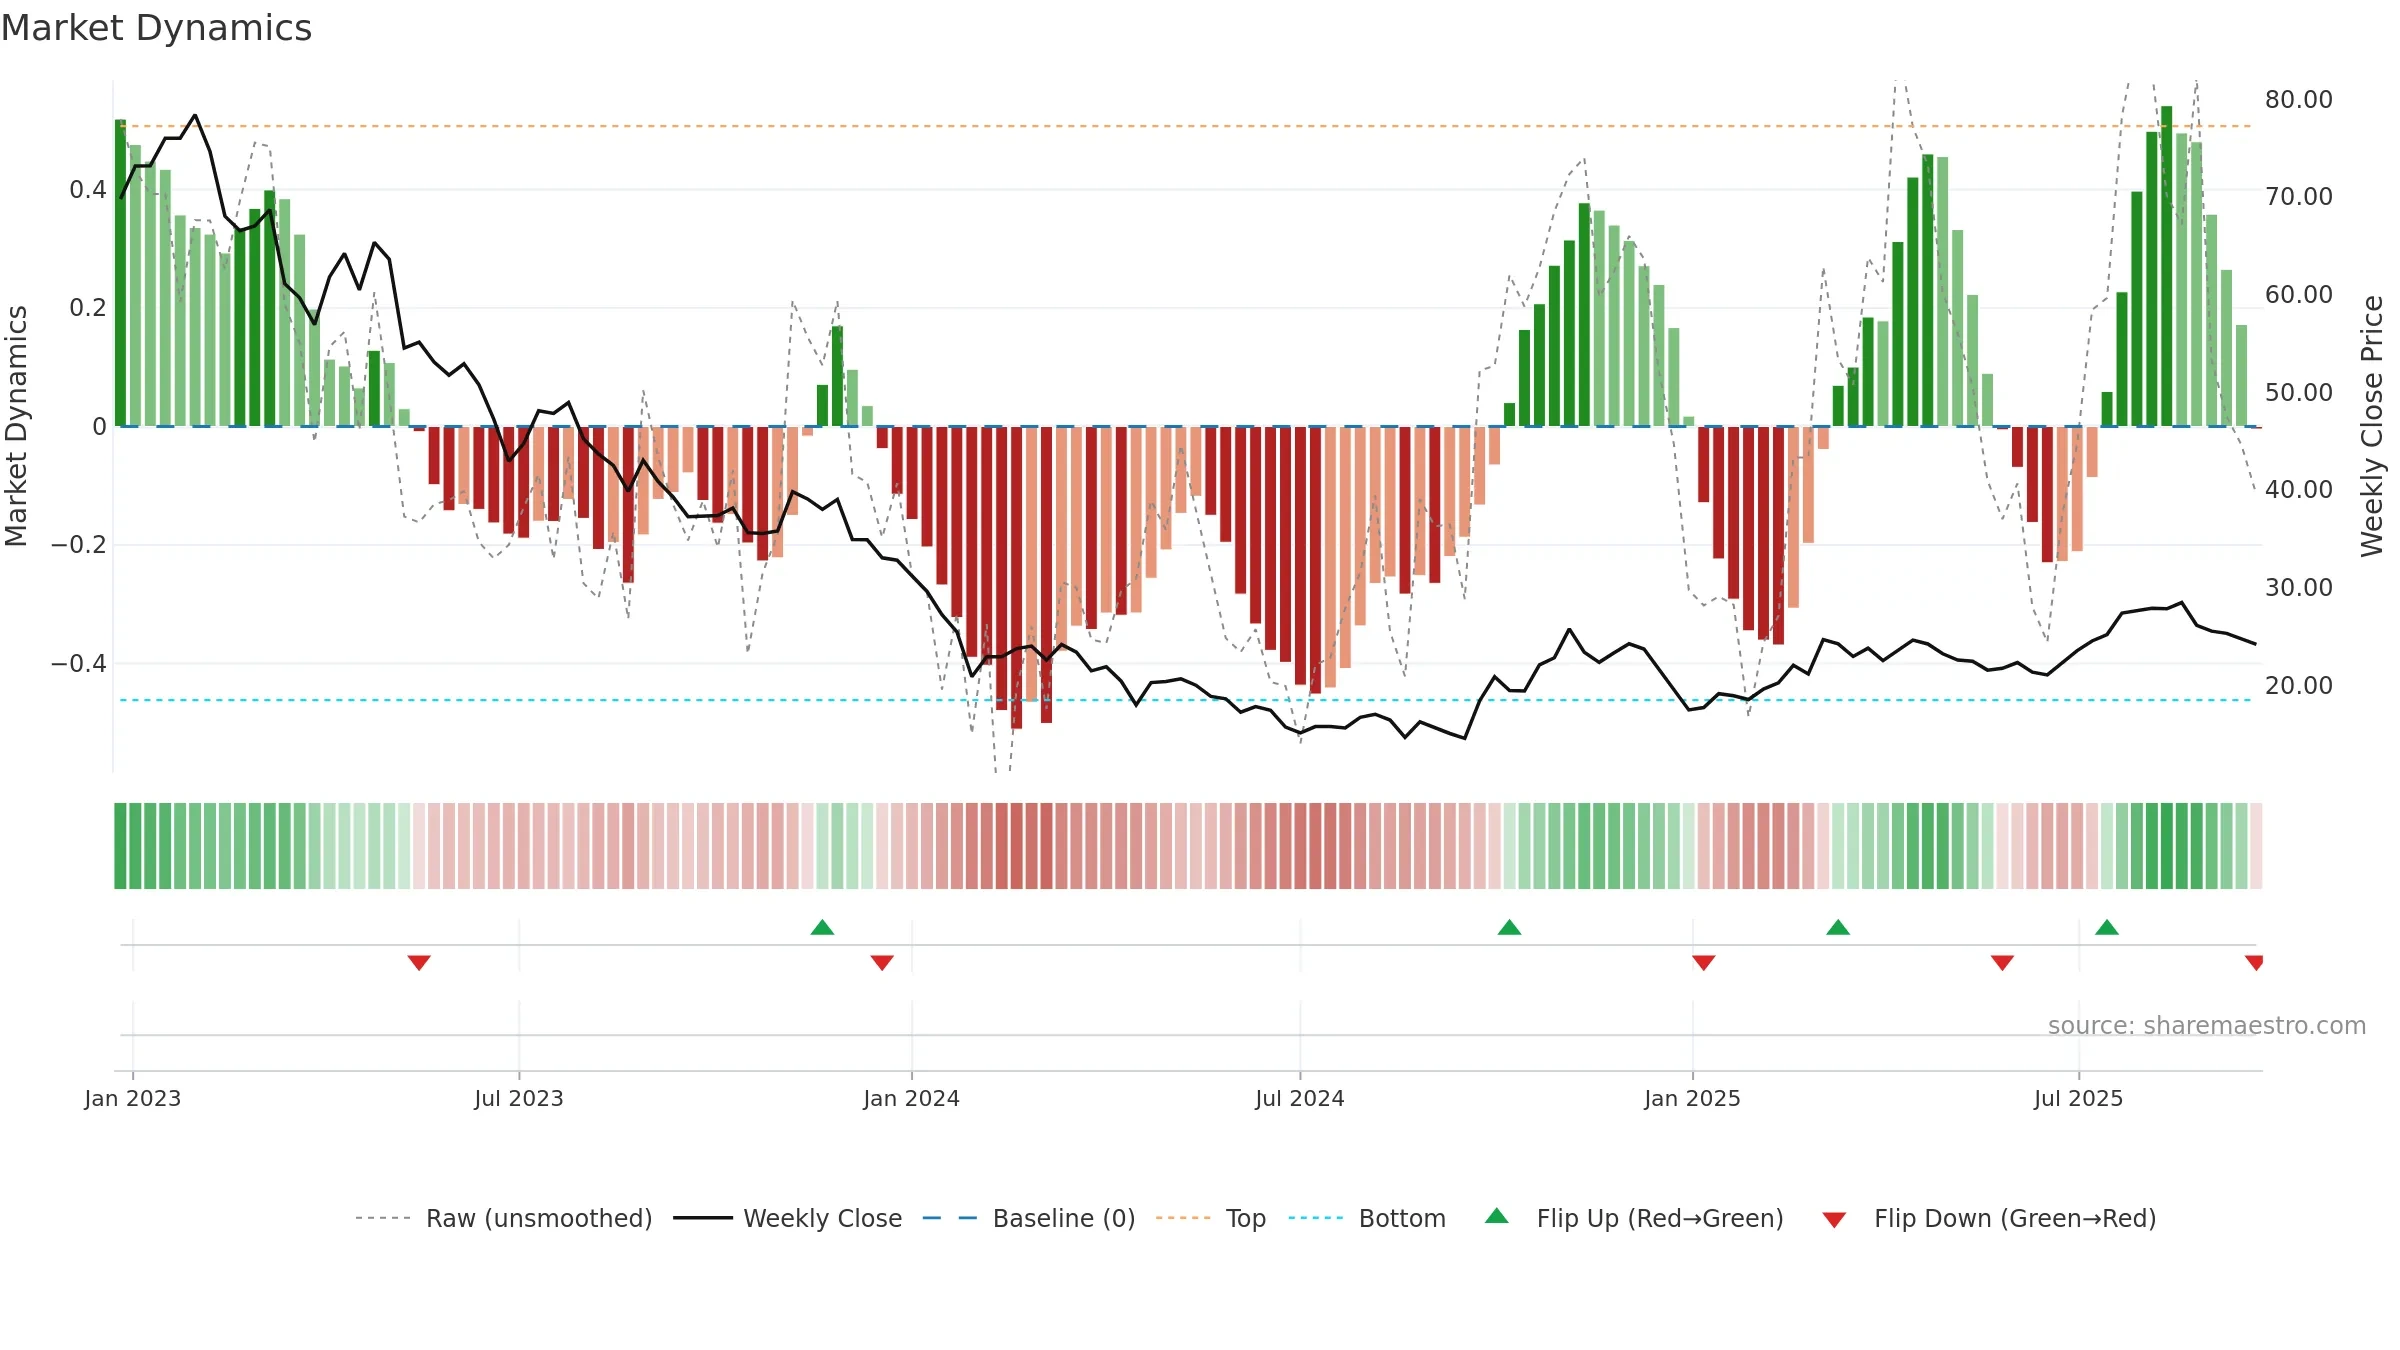
Task: Click the −0.4 left axis label
Action: 79,663
